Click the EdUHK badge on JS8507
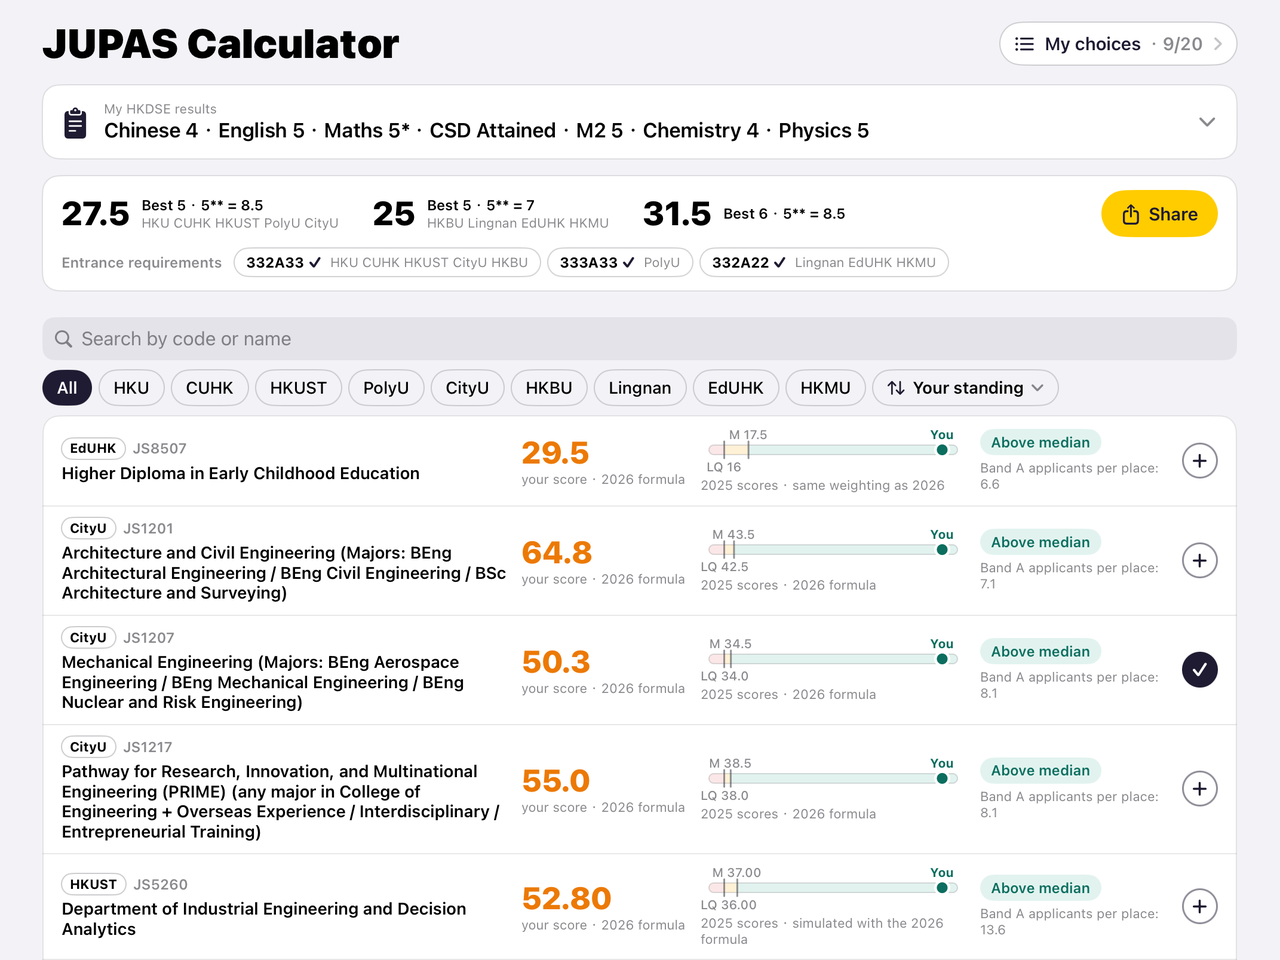Screen dimensions: 1280x960 tap(93, 448)
